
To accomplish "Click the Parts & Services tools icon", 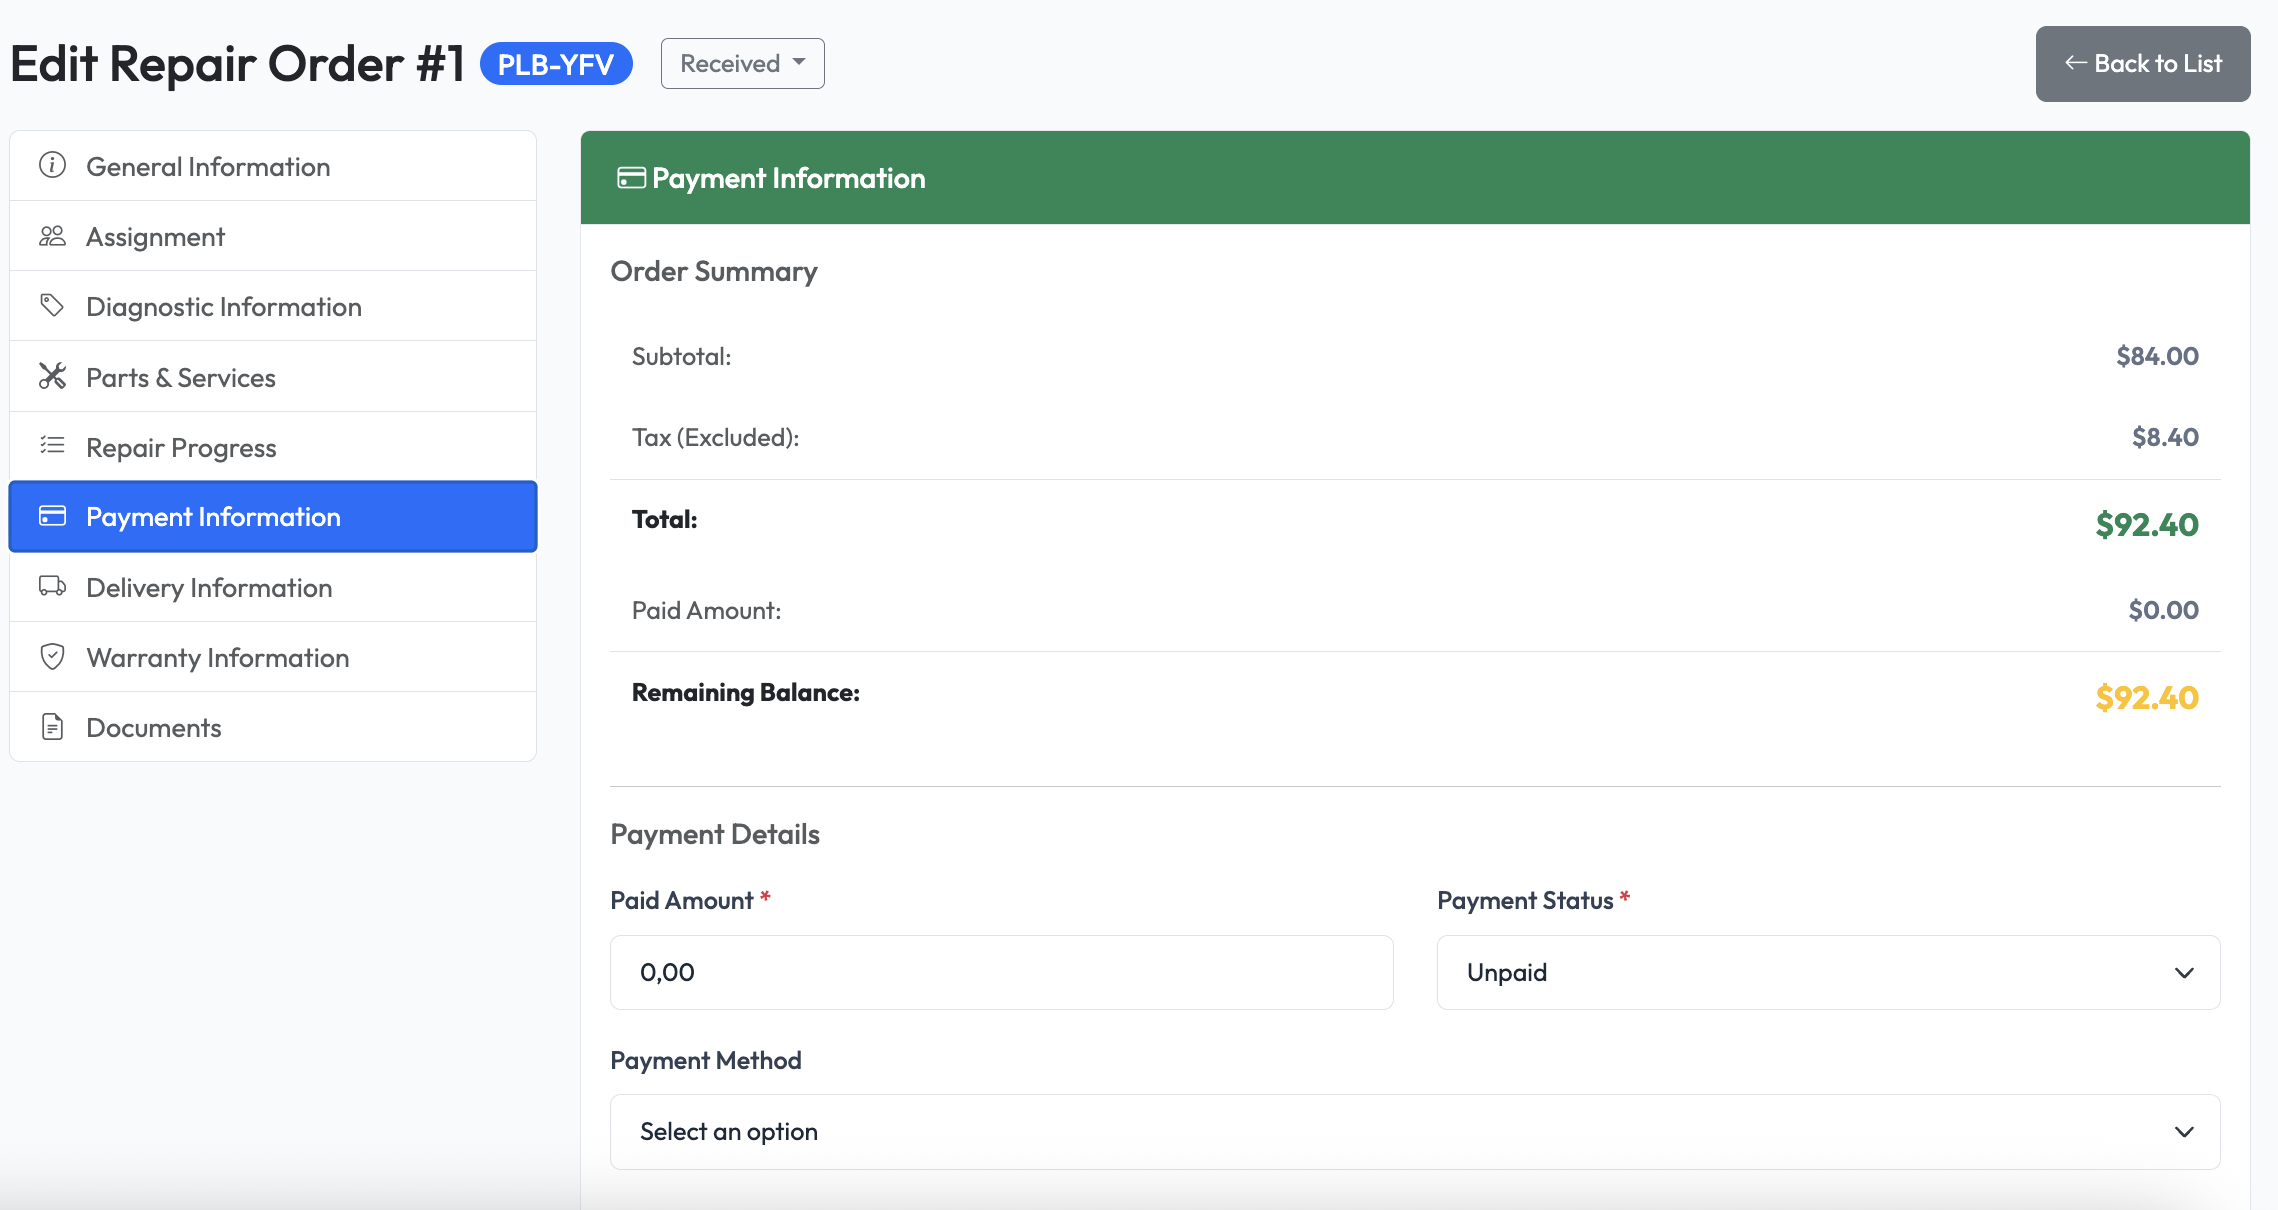I will 52,376.
